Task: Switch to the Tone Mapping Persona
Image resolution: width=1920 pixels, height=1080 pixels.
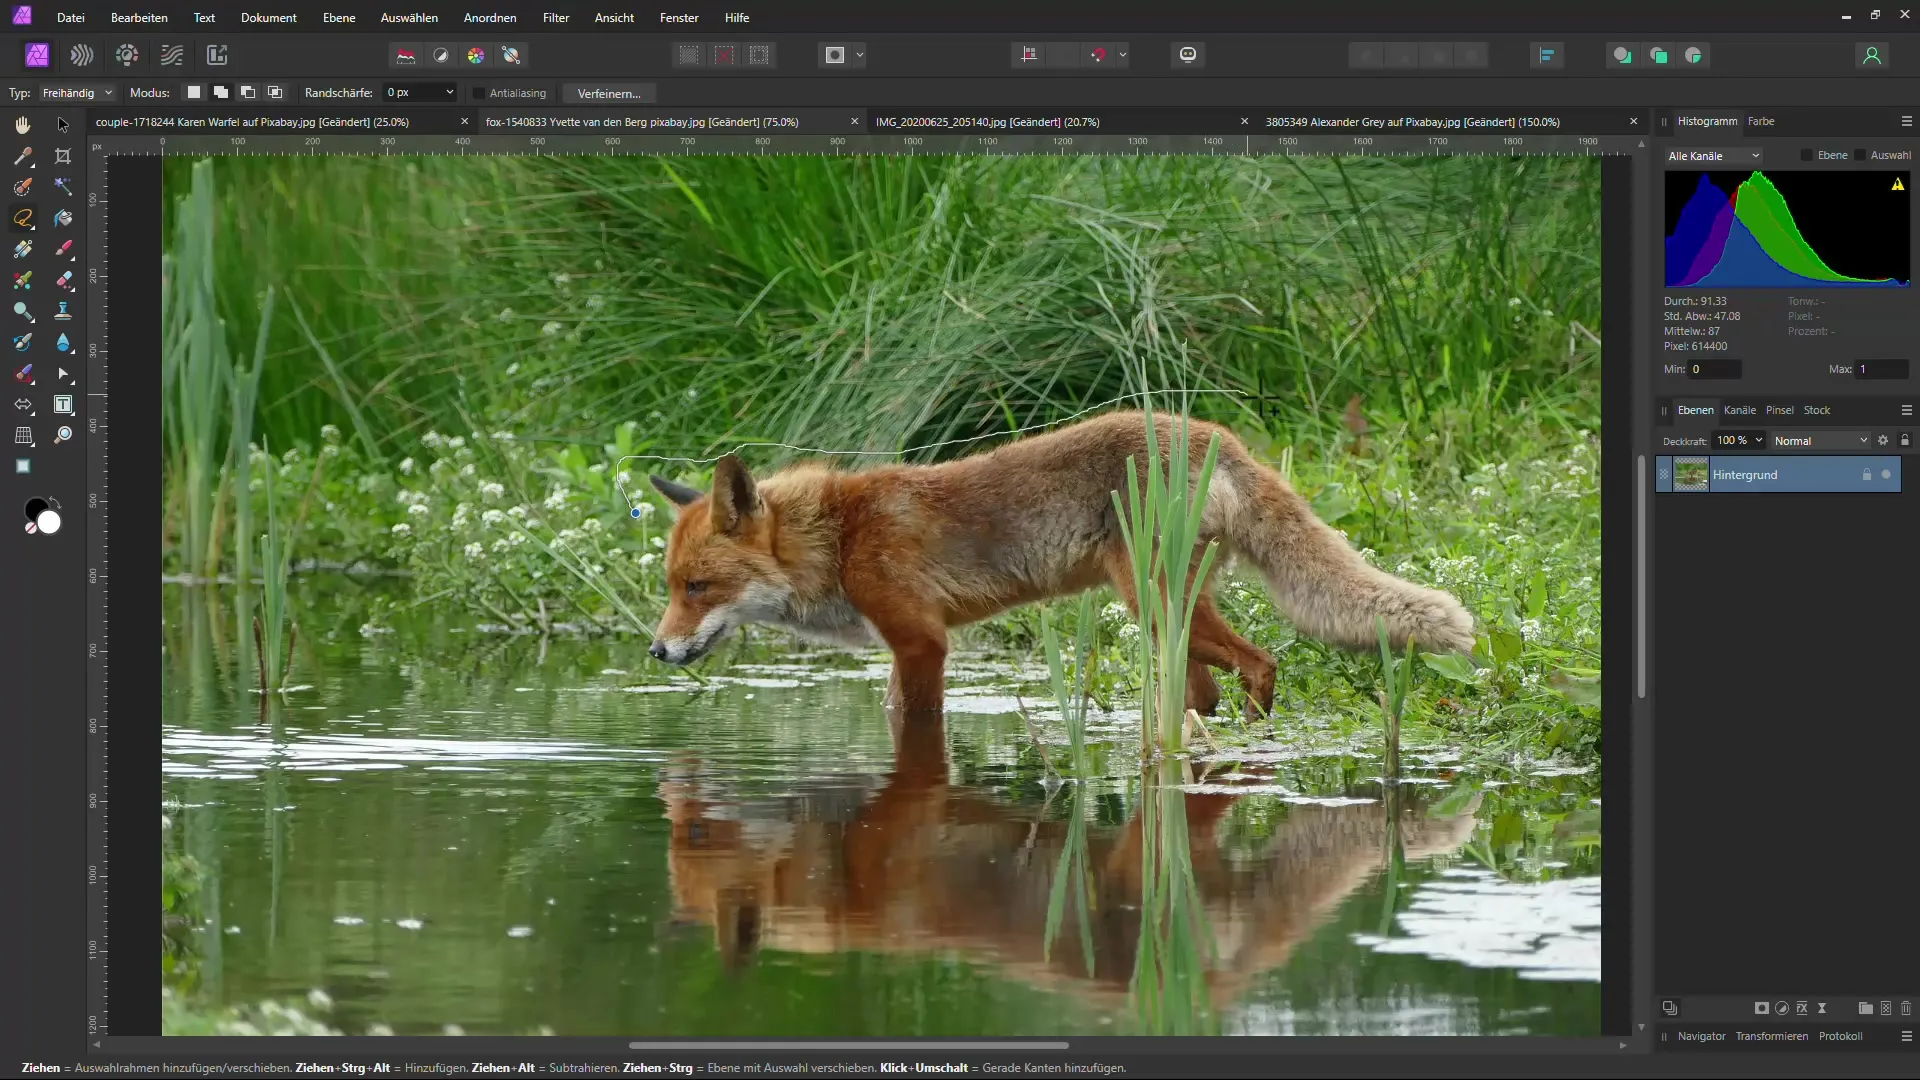Action: click(172, 55)
